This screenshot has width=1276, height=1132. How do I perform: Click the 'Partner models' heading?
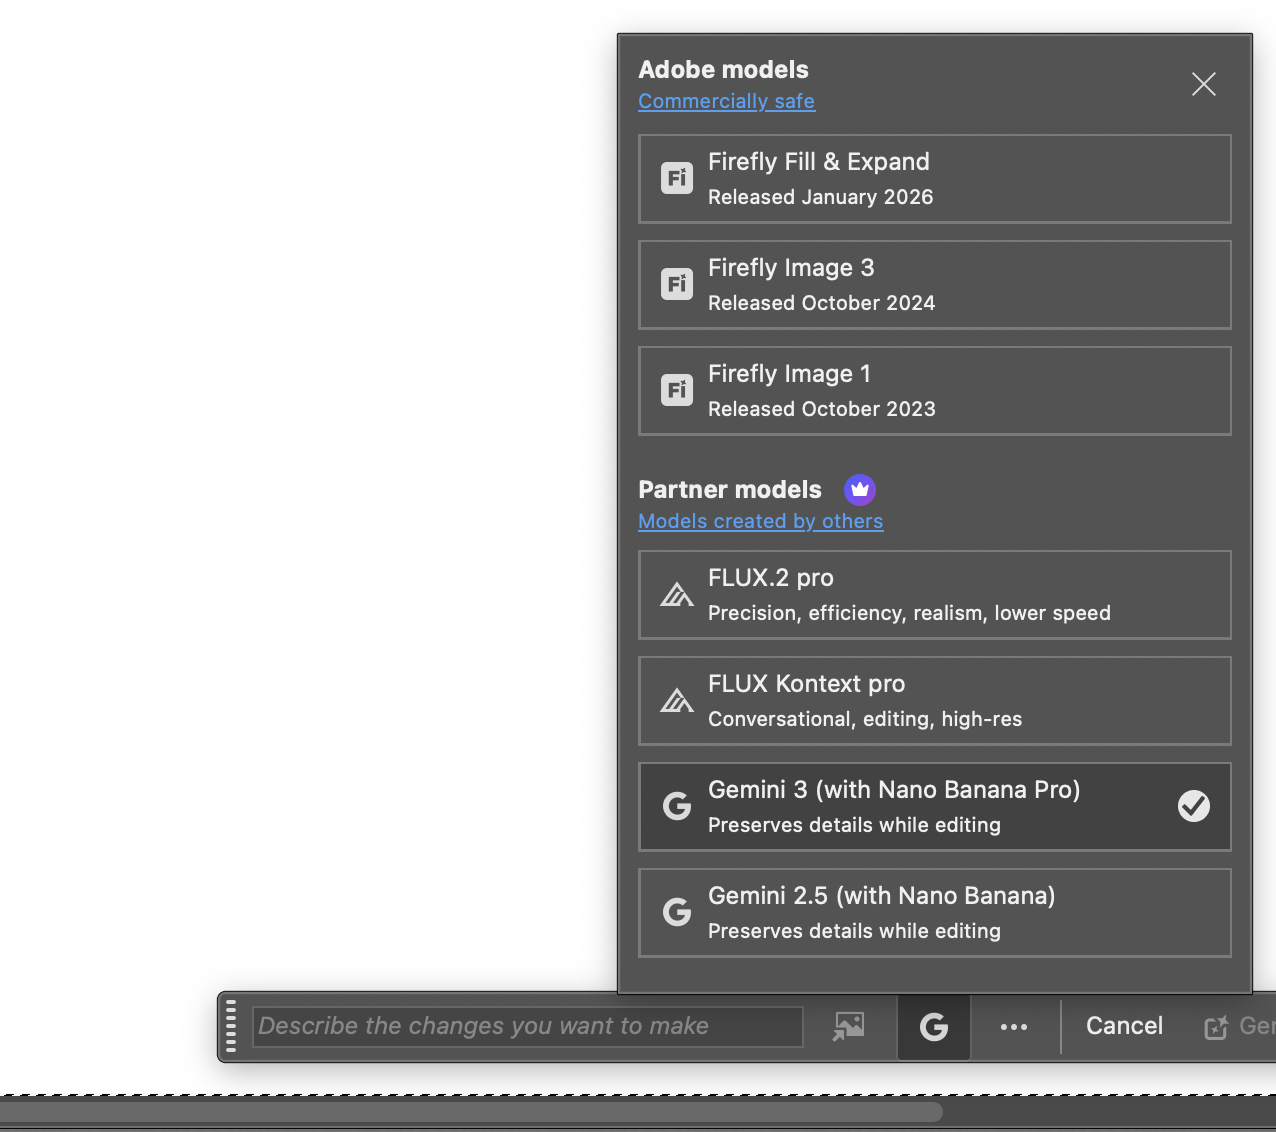click(730, 490)
